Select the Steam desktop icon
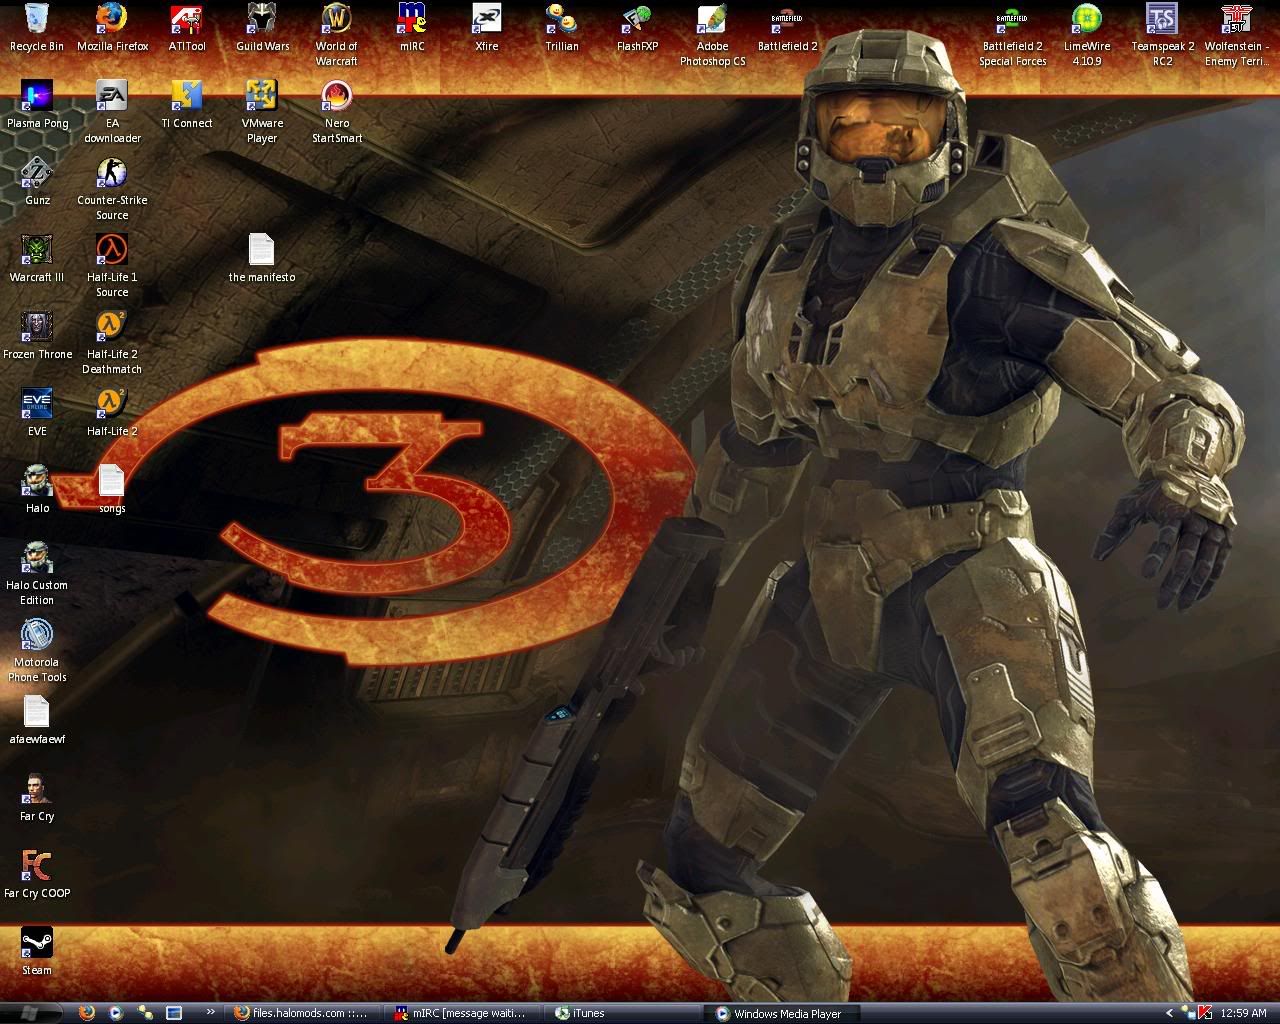Image resolution: width=1280 pixels, height=1024 pixels. tap(37, 951)
